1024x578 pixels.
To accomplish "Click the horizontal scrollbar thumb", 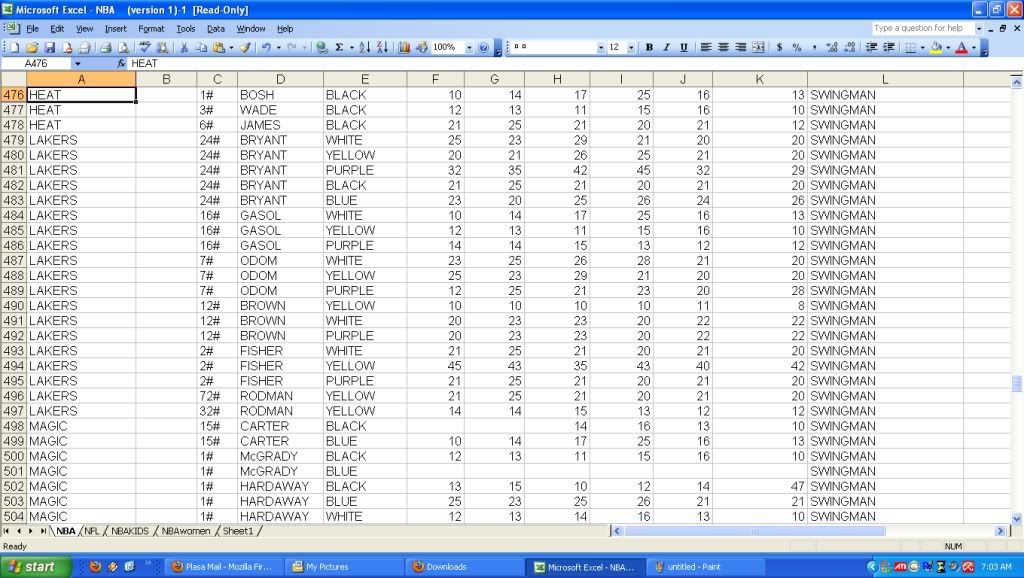I will point(754,531).
